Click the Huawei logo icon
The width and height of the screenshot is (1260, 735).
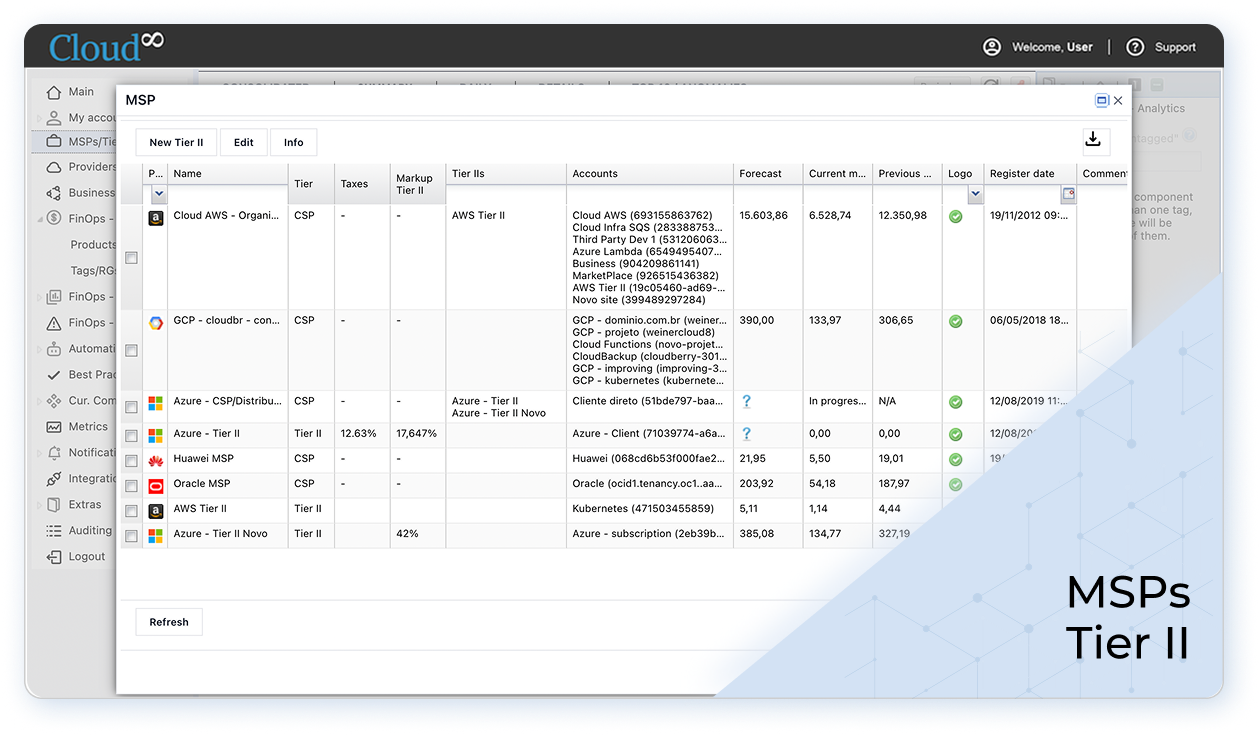(x=156, y=461)
